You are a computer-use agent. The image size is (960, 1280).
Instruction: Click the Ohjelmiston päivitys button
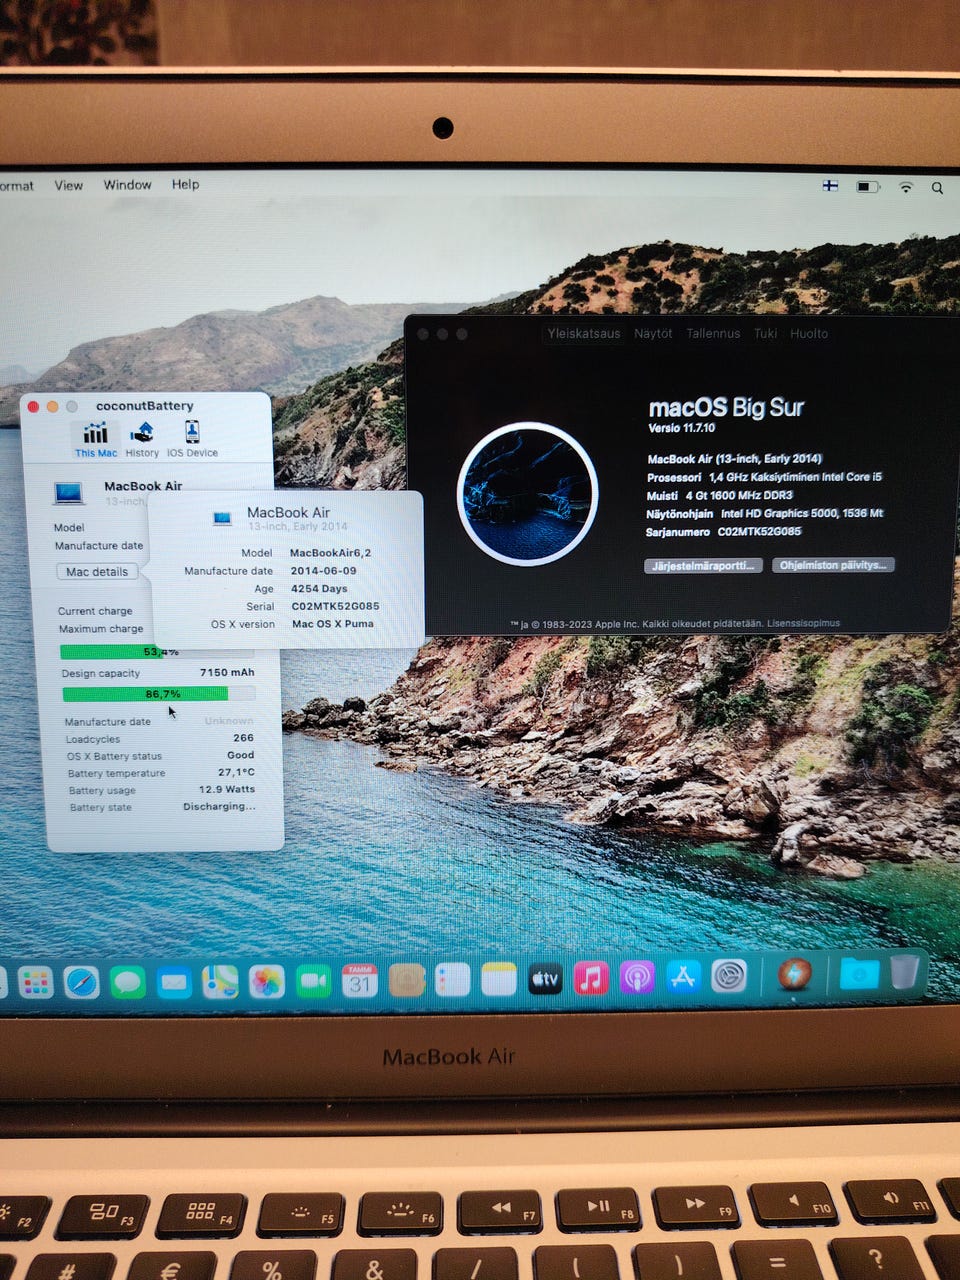click(833, 565)
